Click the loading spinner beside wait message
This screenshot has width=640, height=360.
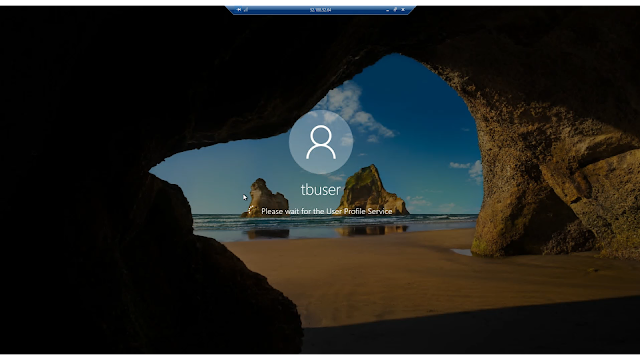251,211
